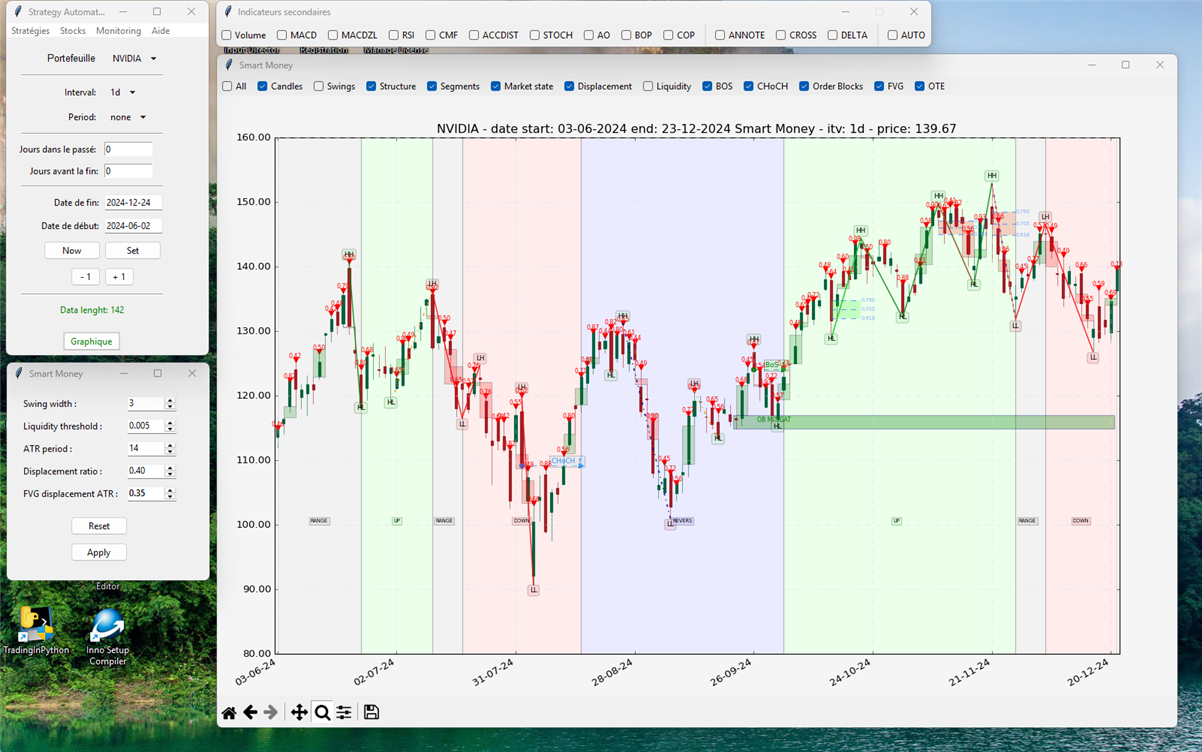
Task: Activate the Zoom magnifier tool
Action: (322, 712)
